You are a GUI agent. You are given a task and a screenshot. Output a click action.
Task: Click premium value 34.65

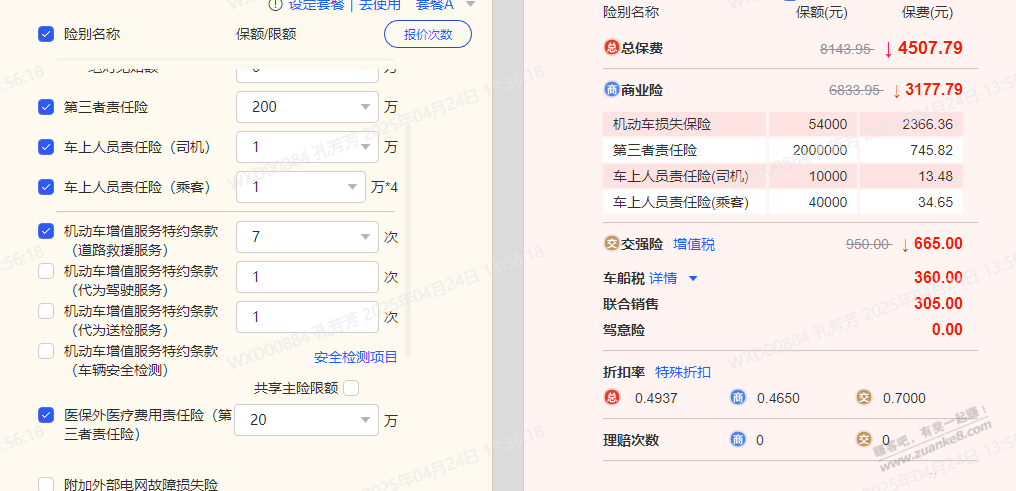coord(936,202)
